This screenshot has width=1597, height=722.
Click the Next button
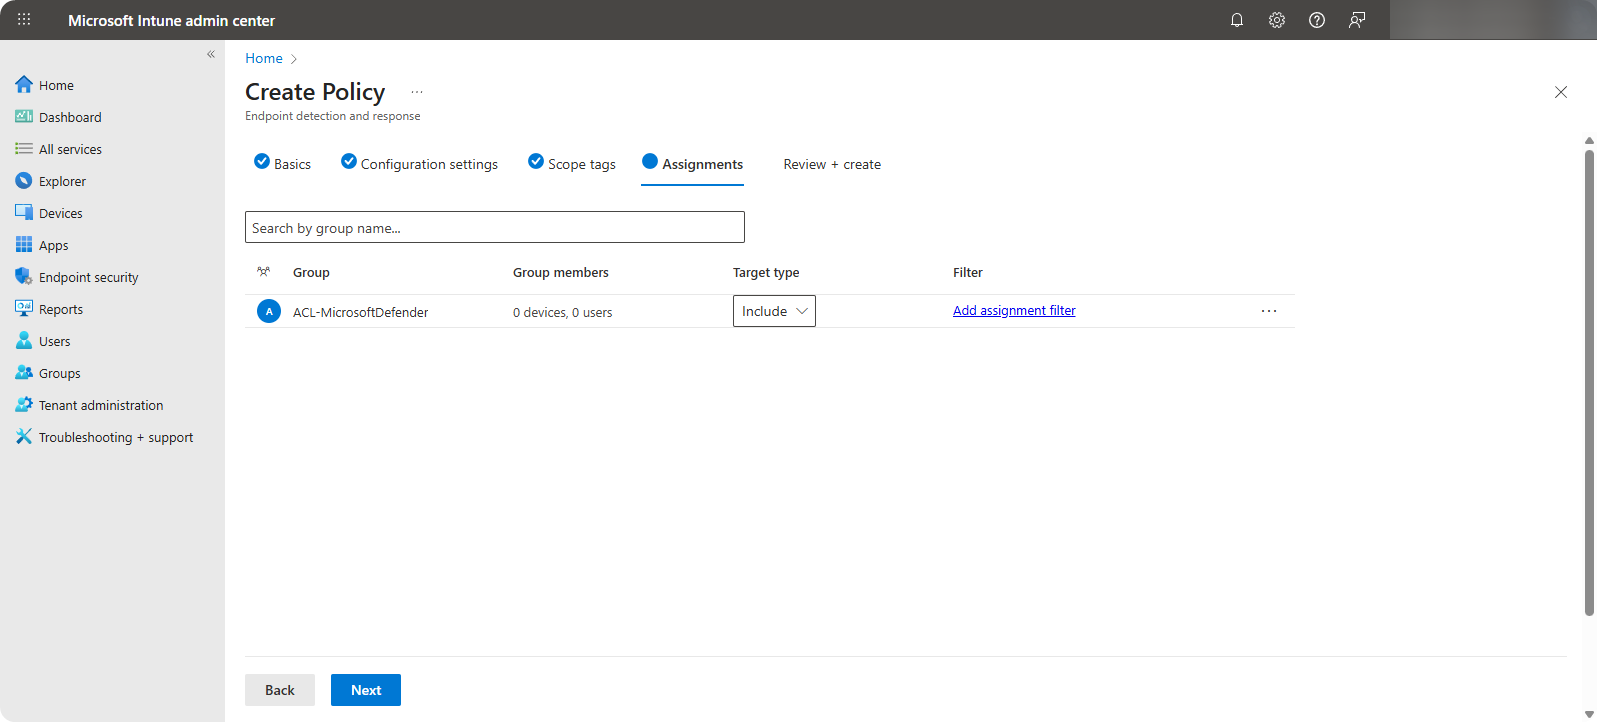click(x=366, y=690)
